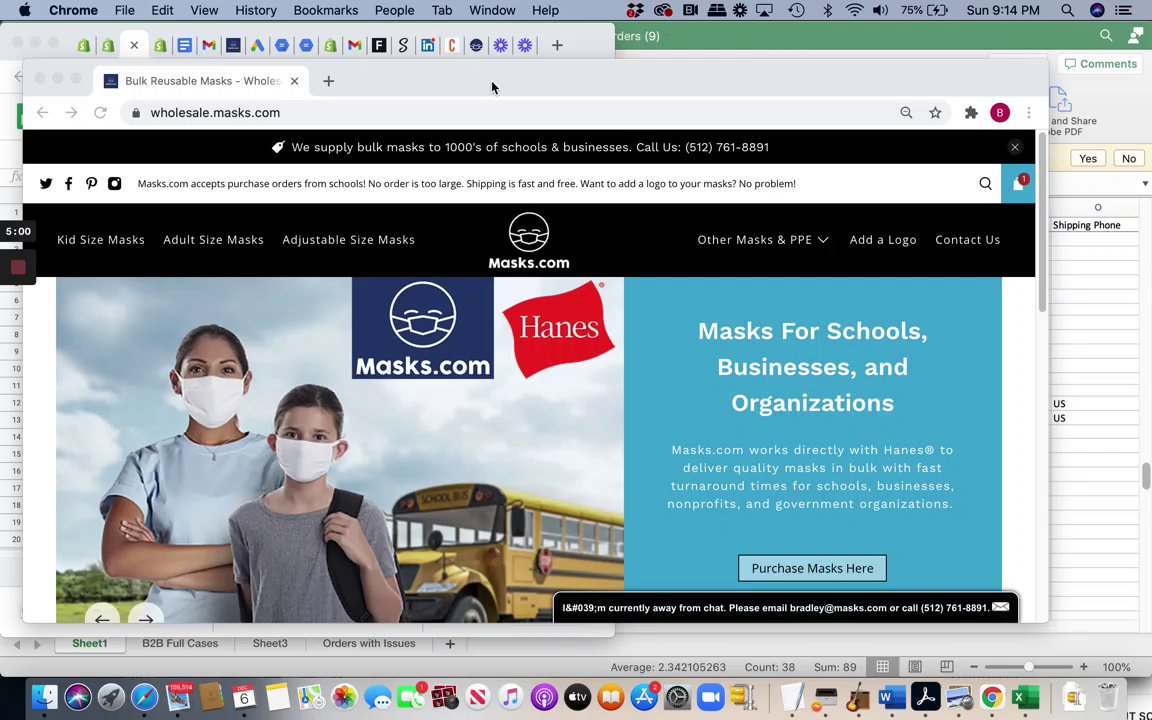
Task: Open the Window menu
Action: click(x=492, y=10)
